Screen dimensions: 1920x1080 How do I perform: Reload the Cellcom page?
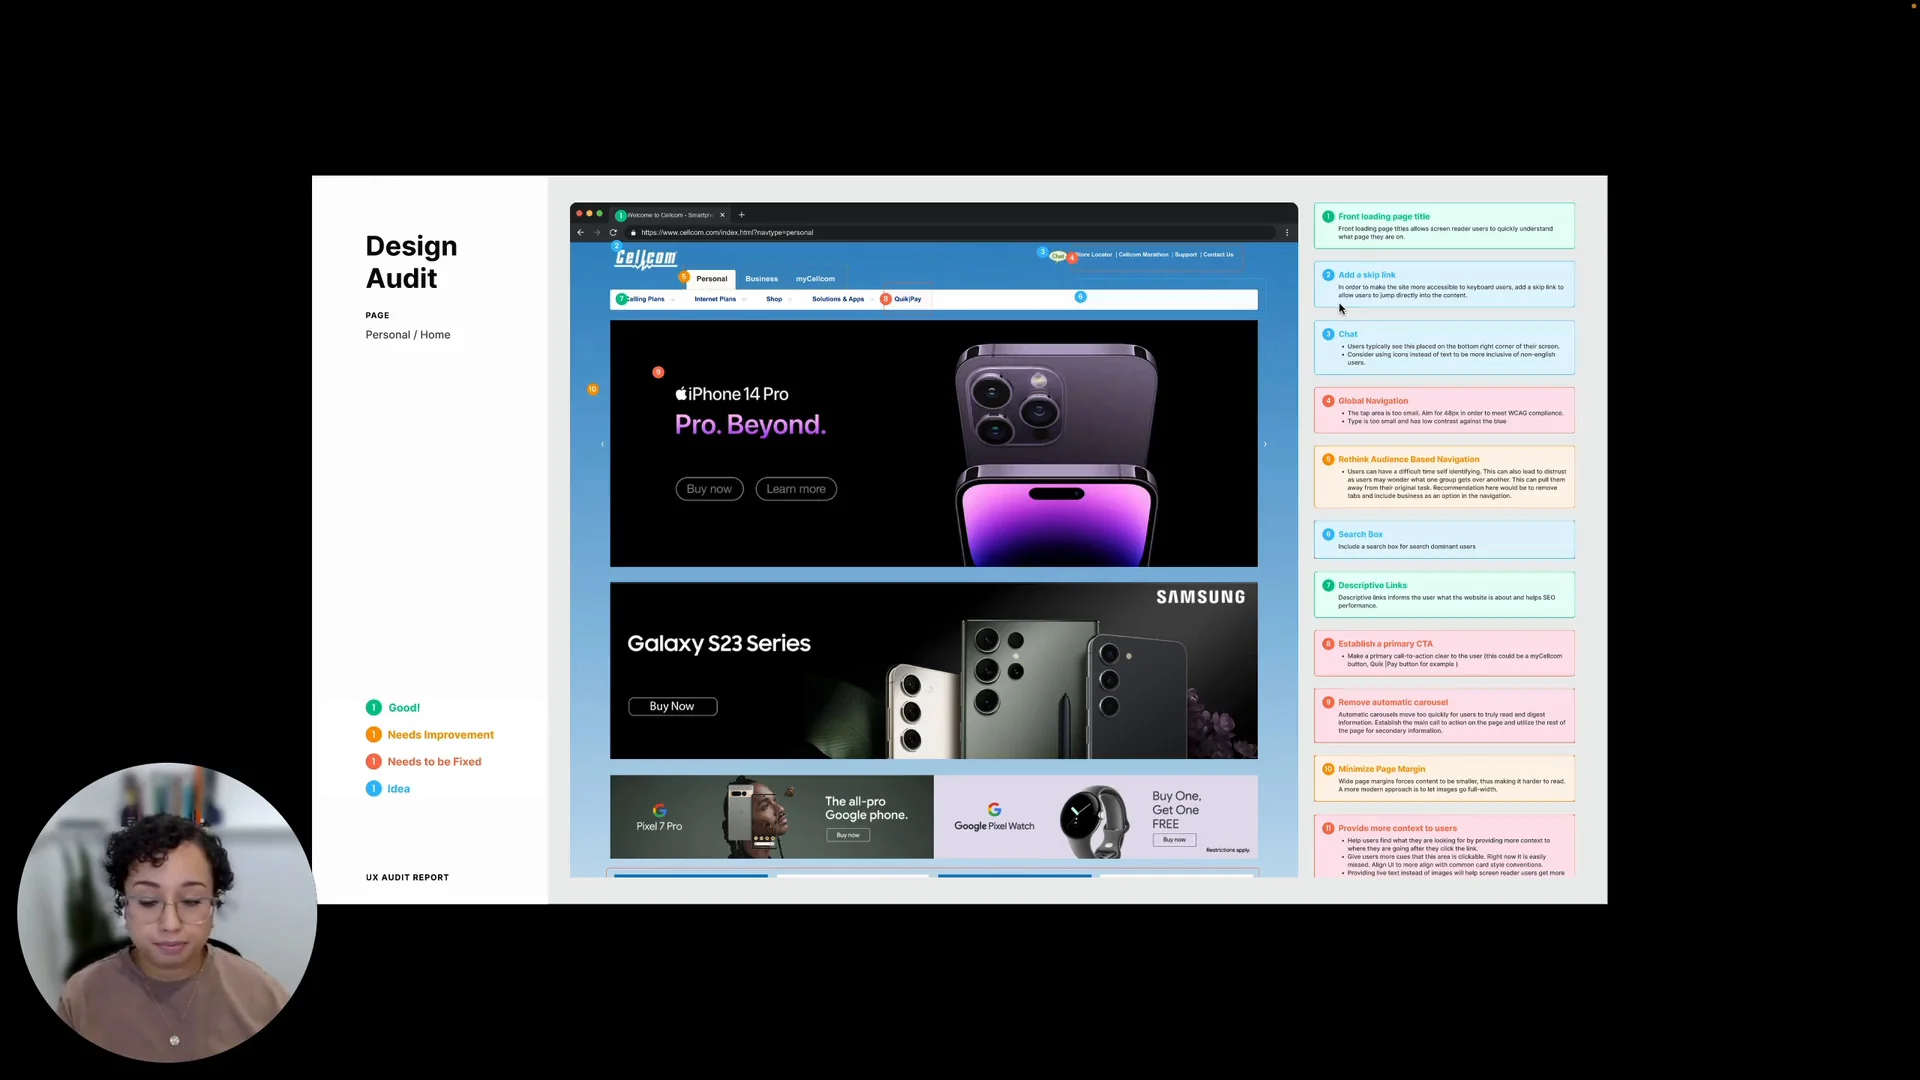pos(613,232)
